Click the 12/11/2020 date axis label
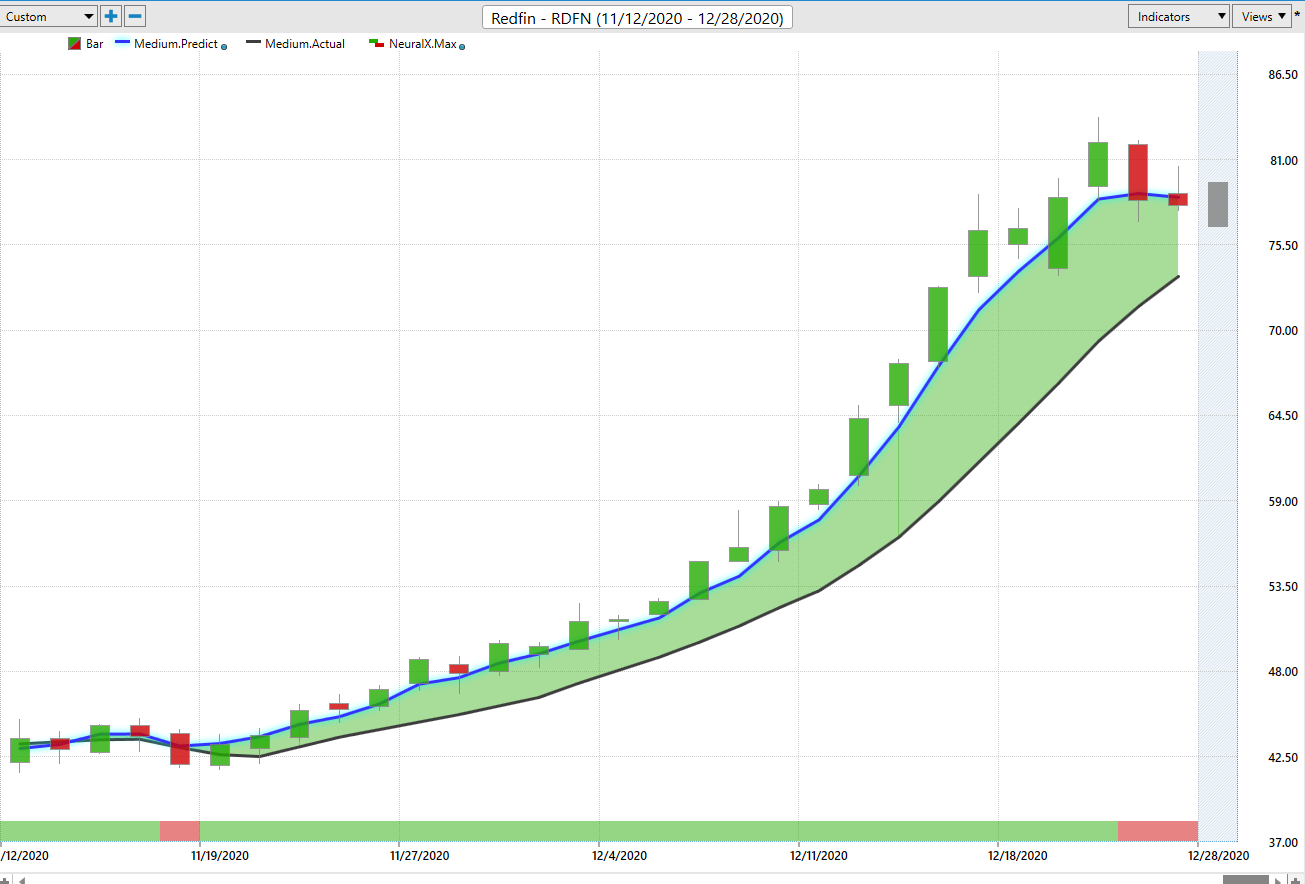 point(819,855)
